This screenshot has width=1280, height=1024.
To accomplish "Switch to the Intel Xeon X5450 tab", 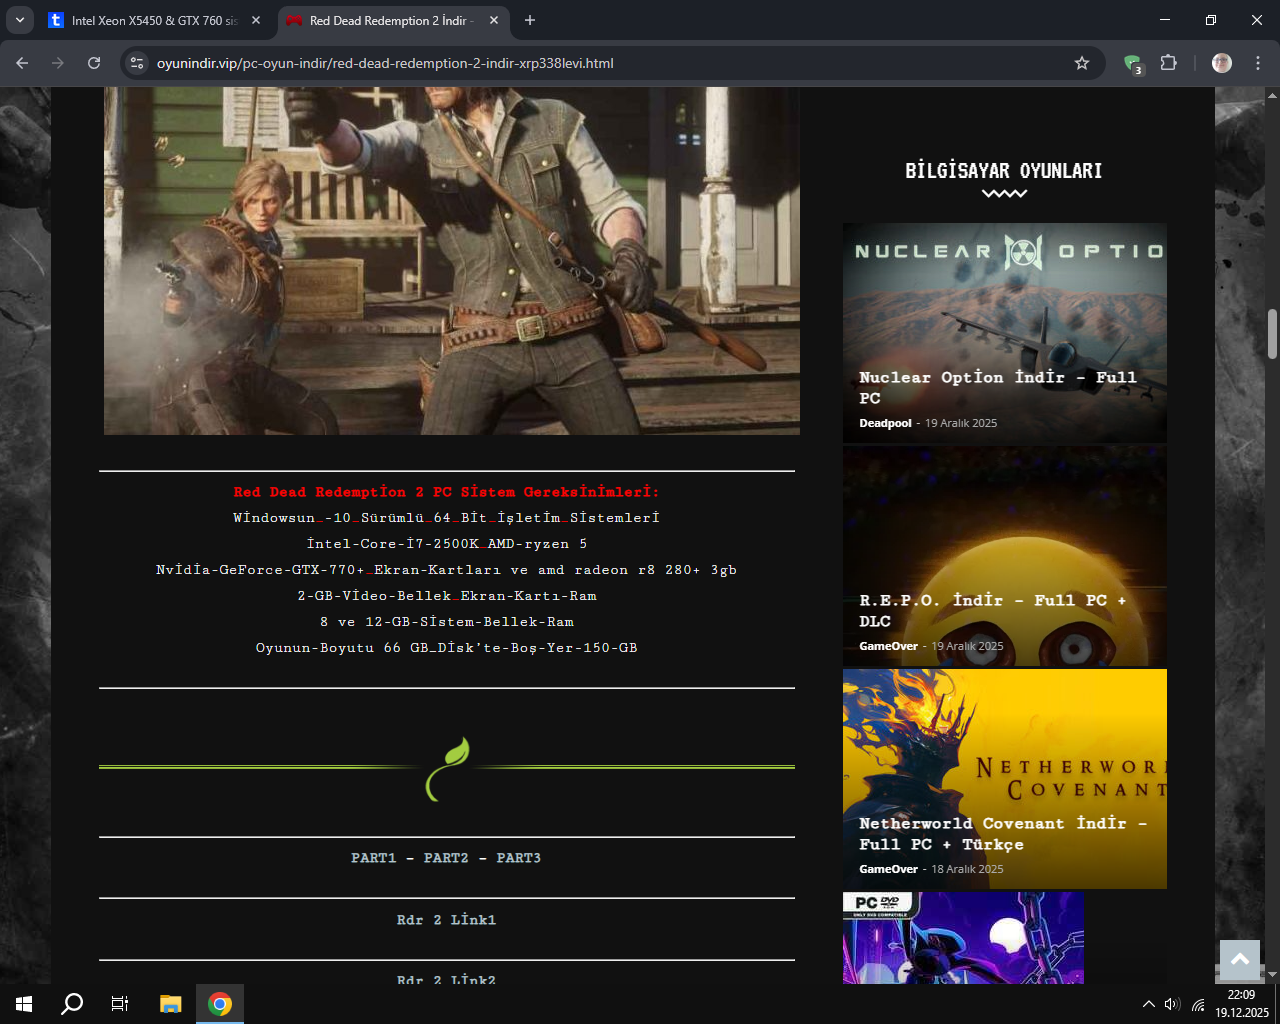I will 155,20.
